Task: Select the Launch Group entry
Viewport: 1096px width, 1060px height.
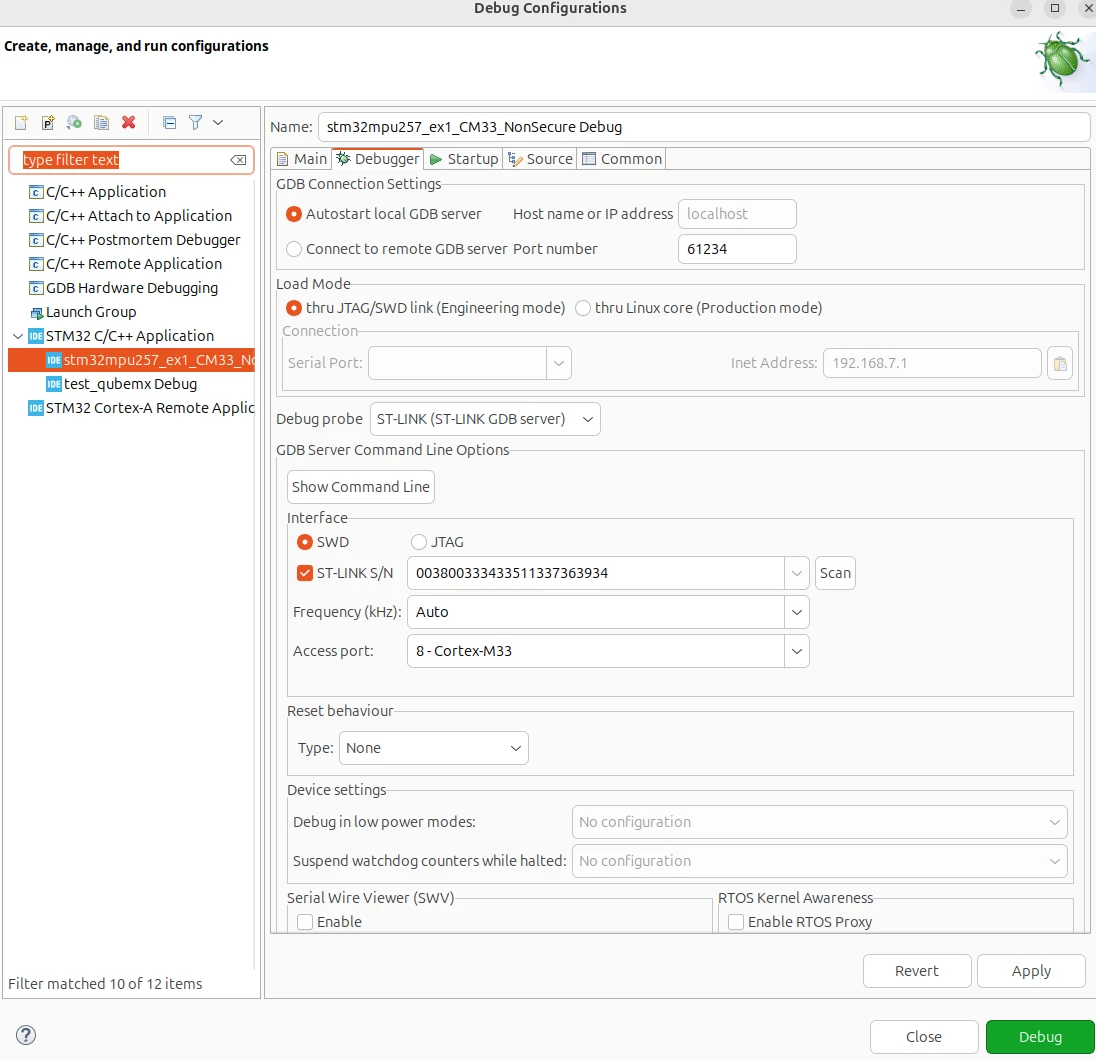Action: click(x=82, y=312)
